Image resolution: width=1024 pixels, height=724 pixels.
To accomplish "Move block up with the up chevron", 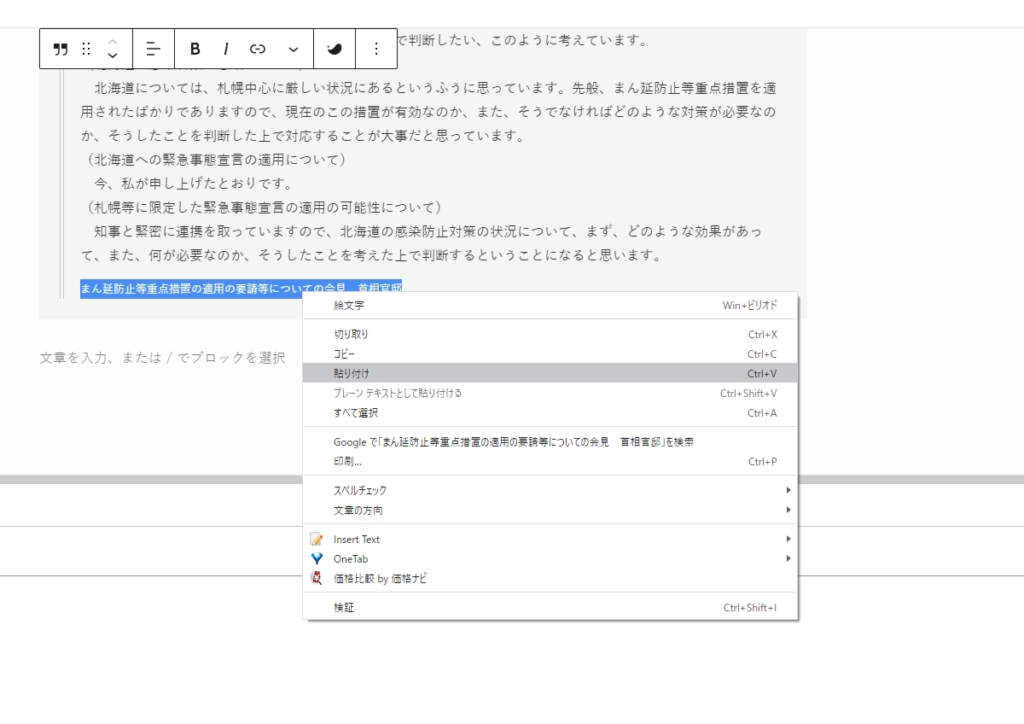I will [x=112, y=41].
